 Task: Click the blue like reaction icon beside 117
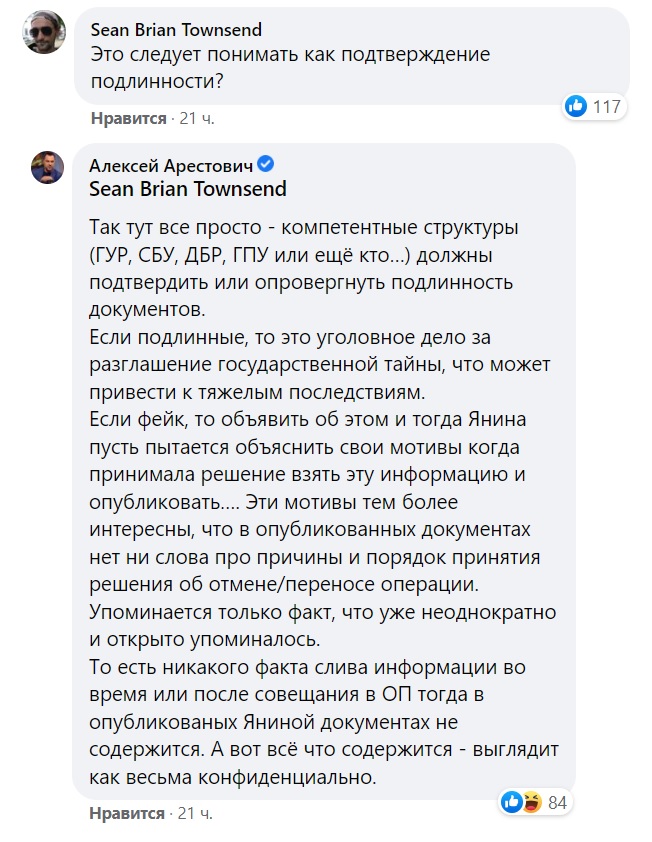[576, 106]
